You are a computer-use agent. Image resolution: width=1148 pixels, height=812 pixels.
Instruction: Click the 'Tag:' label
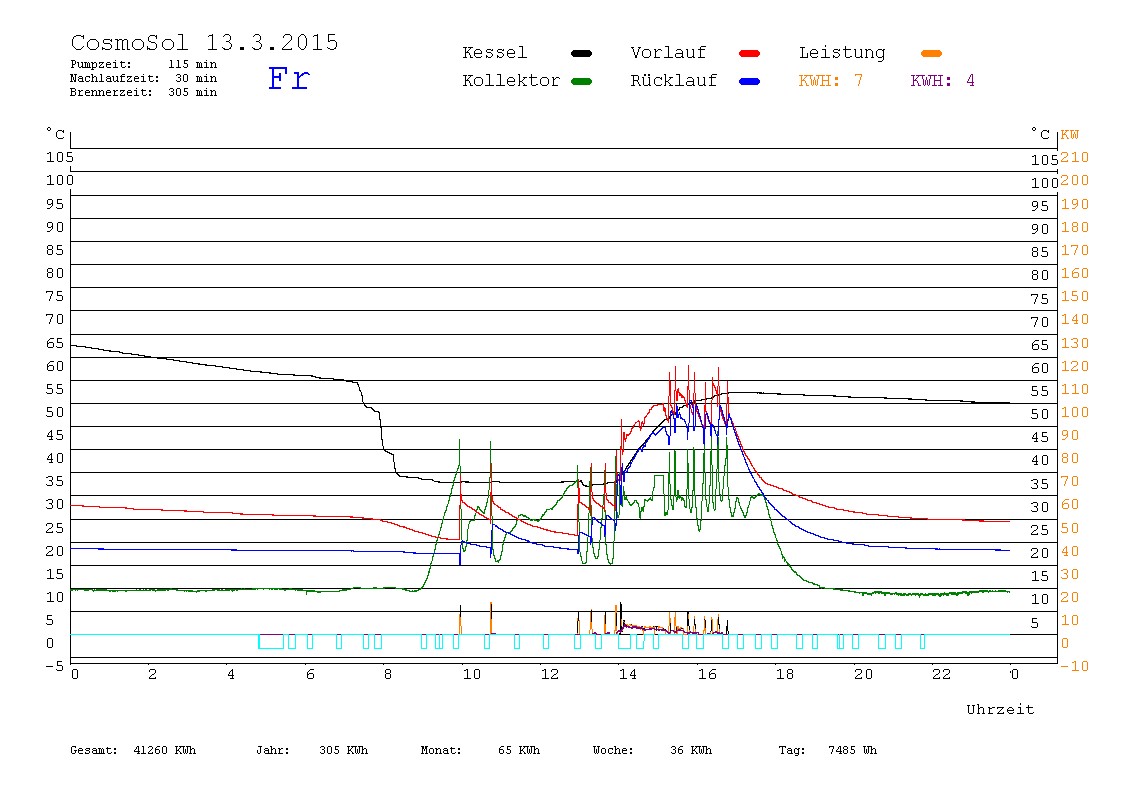(x=791, y=750)
